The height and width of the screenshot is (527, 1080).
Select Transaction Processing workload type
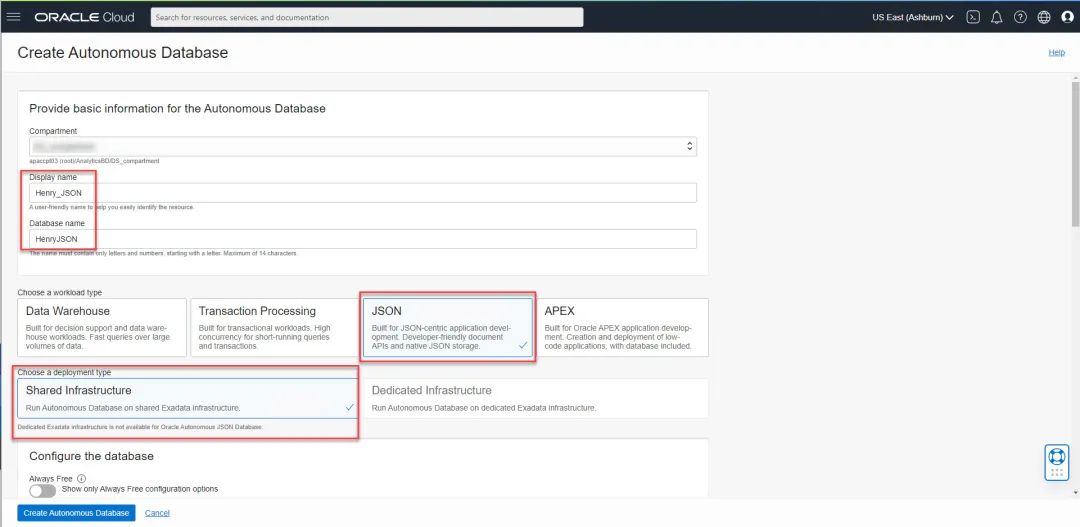[275, 327]
